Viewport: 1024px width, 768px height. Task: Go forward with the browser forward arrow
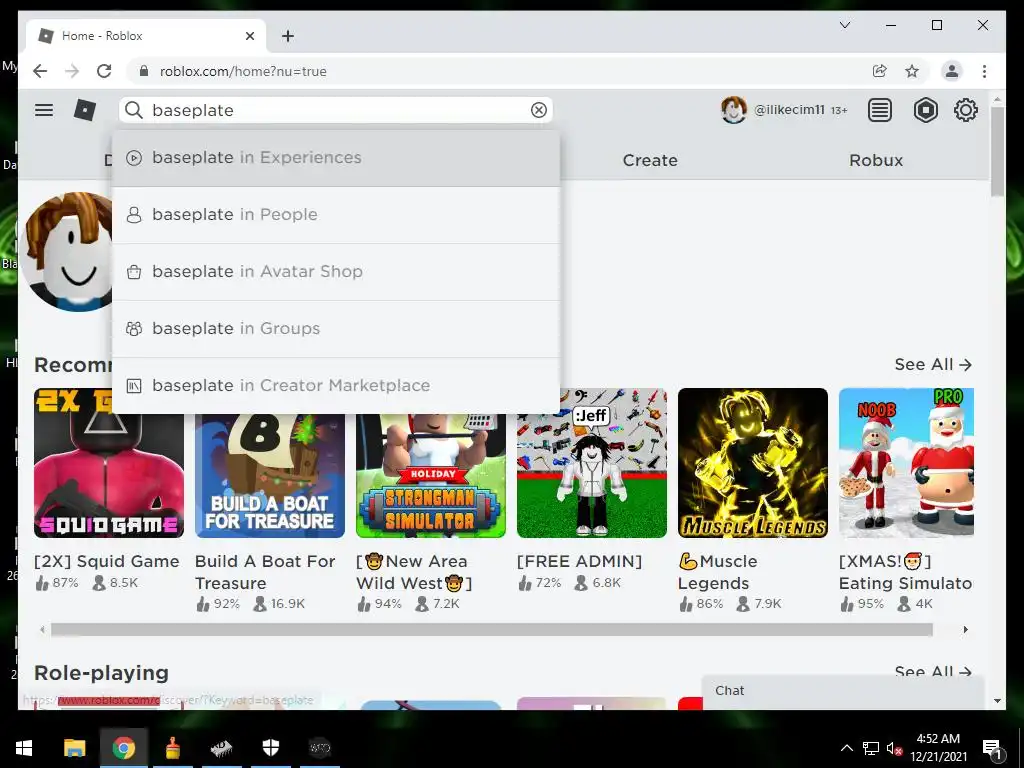point(72,71)
